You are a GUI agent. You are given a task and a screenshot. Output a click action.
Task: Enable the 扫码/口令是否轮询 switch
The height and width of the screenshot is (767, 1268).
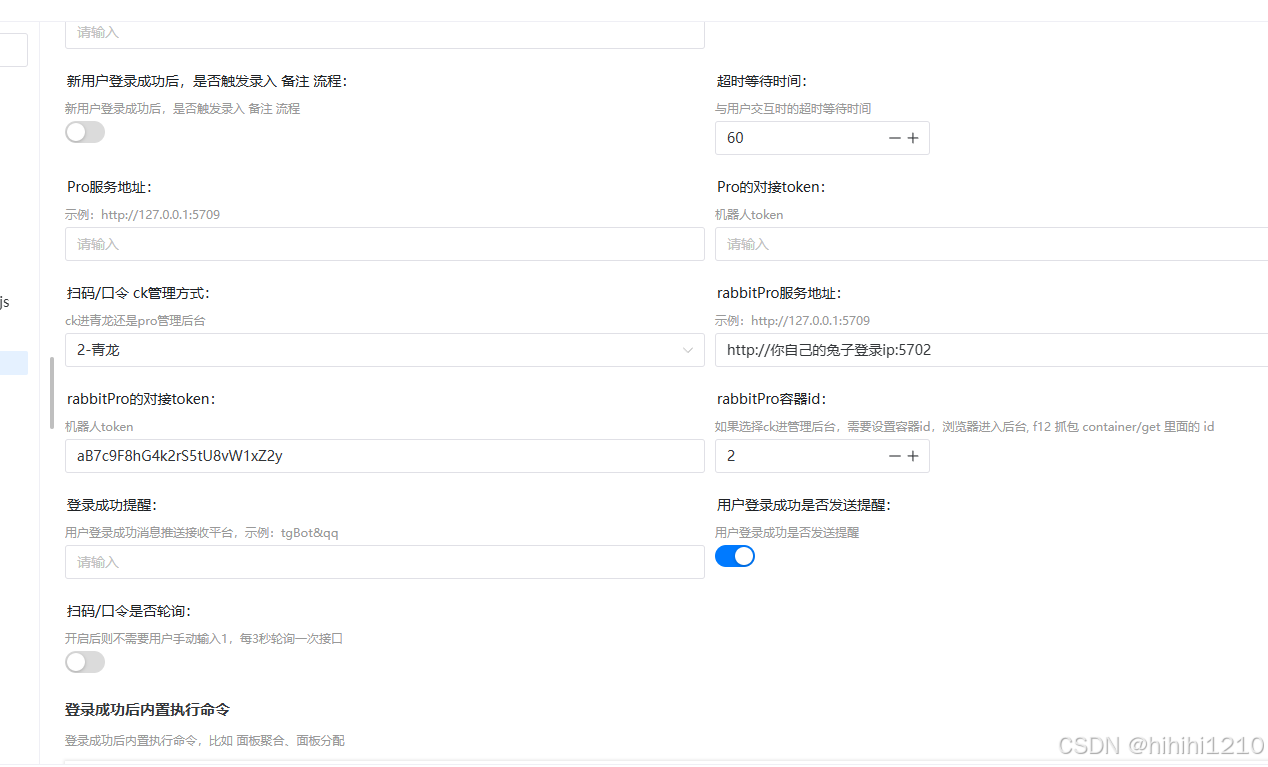click(x=85, y=662)
